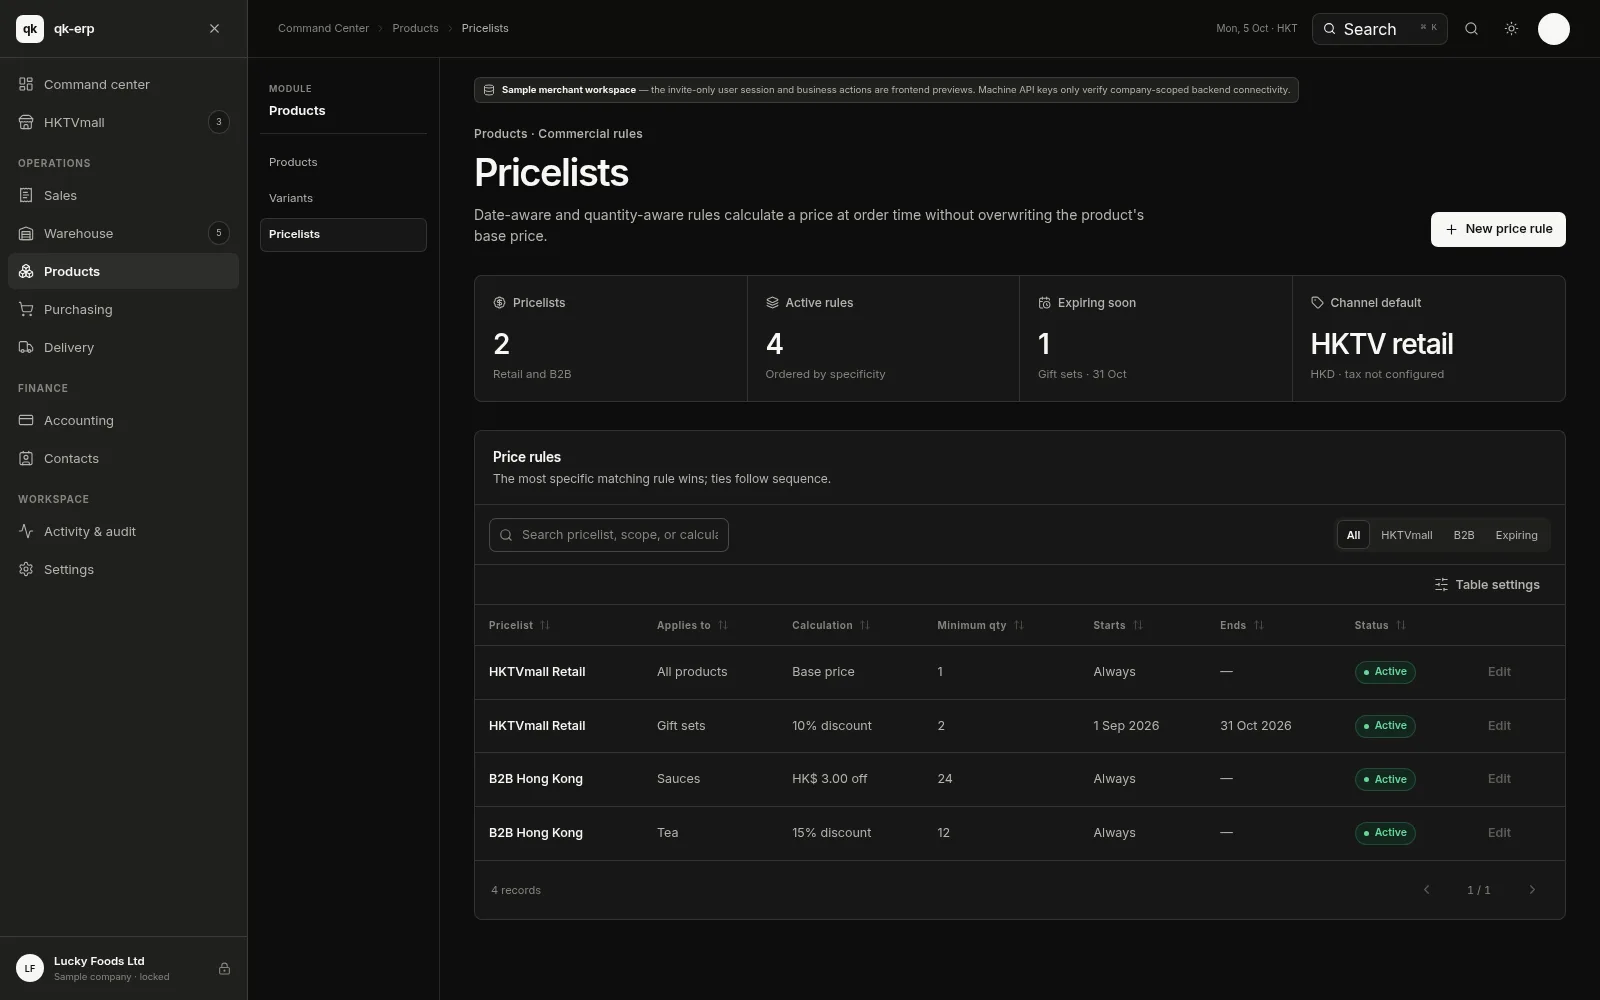Viewport: 1600px width, 1000px height.
Task: Open Command center in the sidebar
Action: 123,84
